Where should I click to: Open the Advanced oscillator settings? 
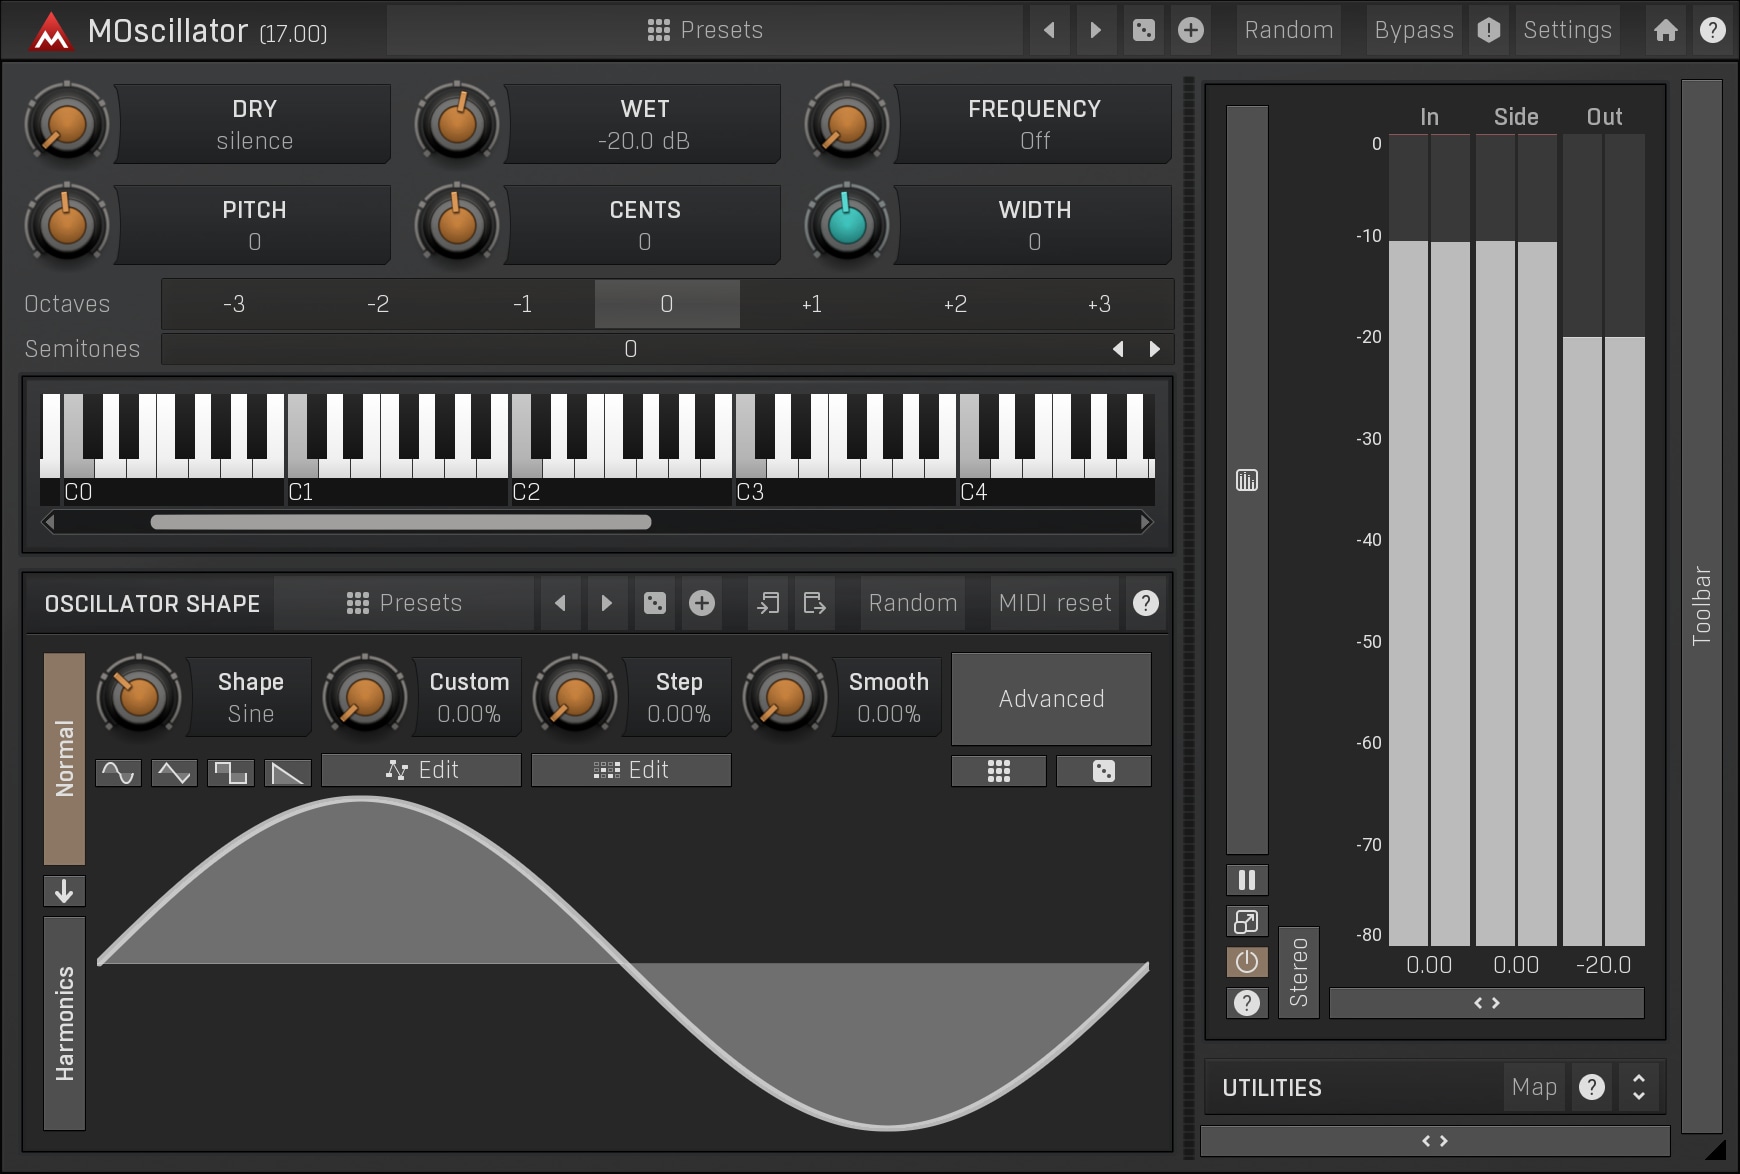(1051, 699)
